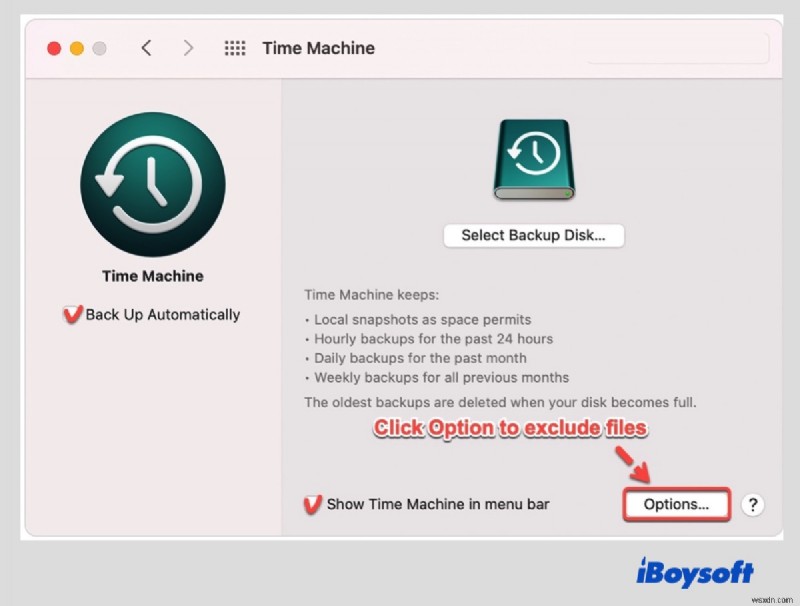Open Show All preferences grid icon
The height and width of the screenshot is (606, 800).
(x=235, y=47)
